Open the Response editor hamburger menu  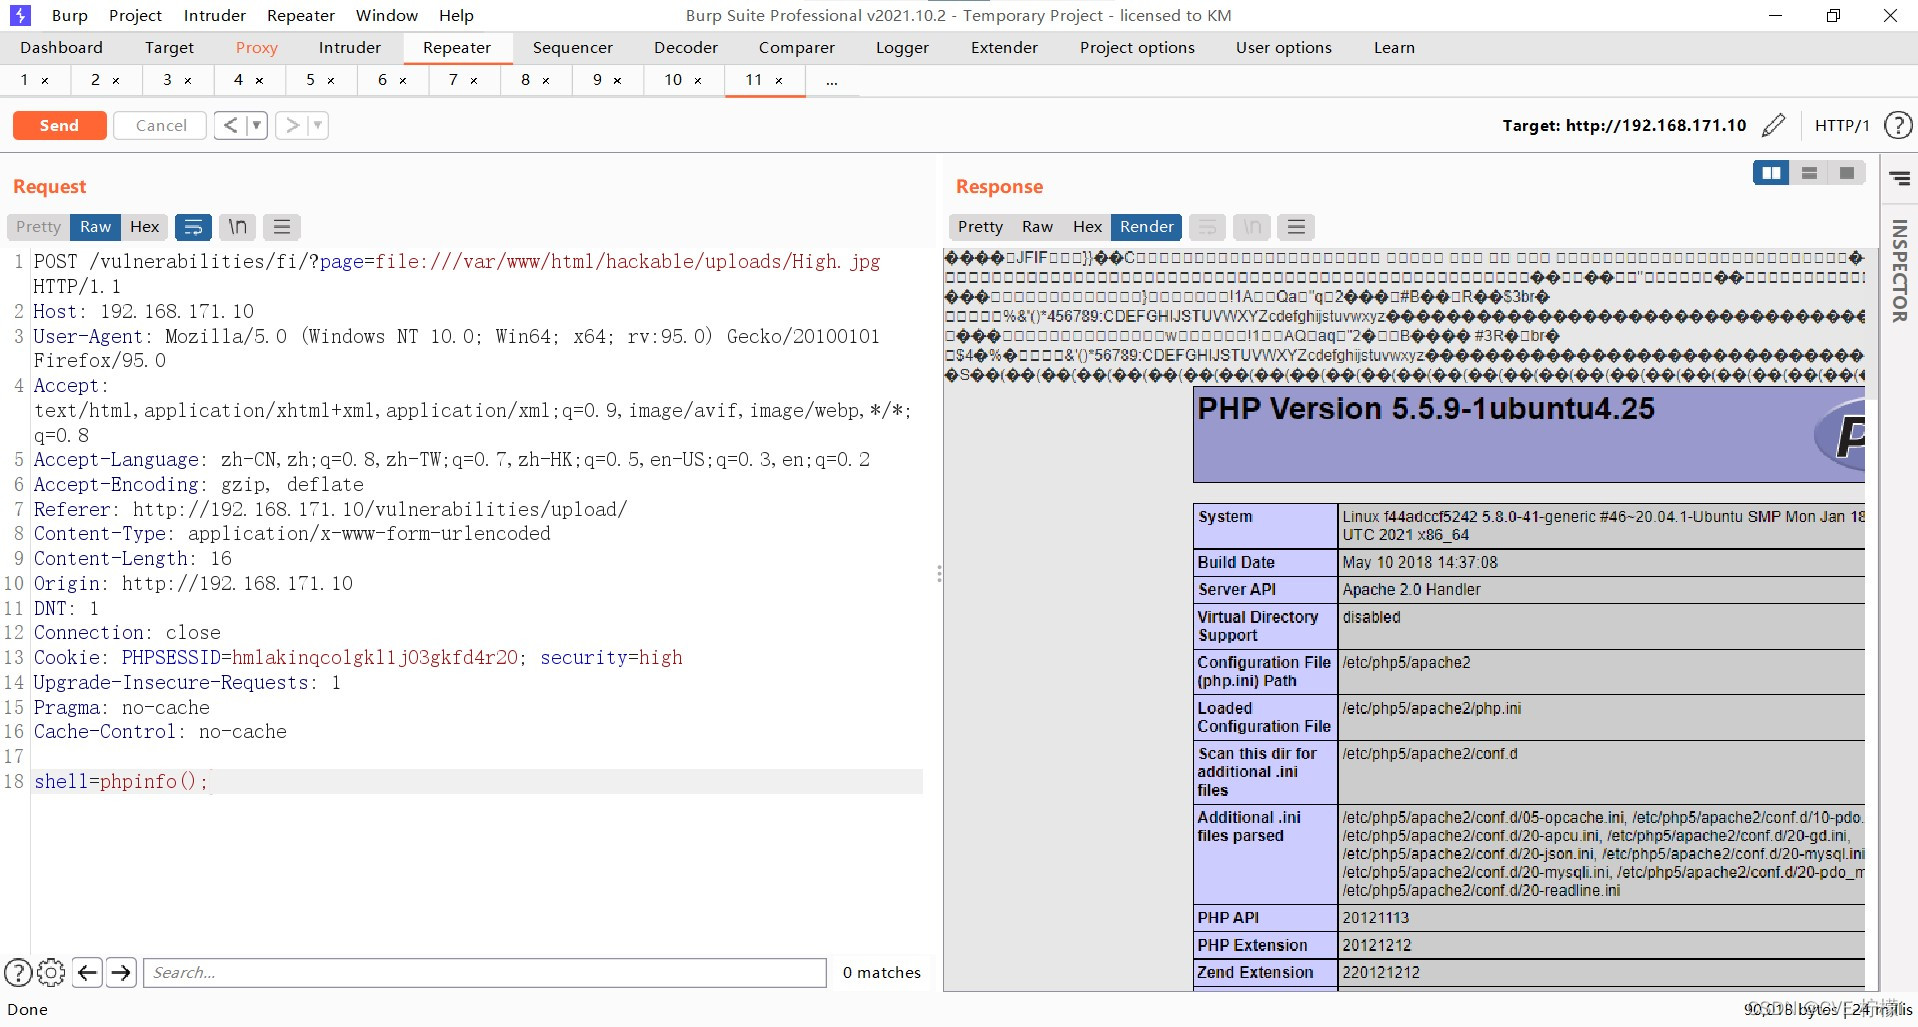point(1296,227)
